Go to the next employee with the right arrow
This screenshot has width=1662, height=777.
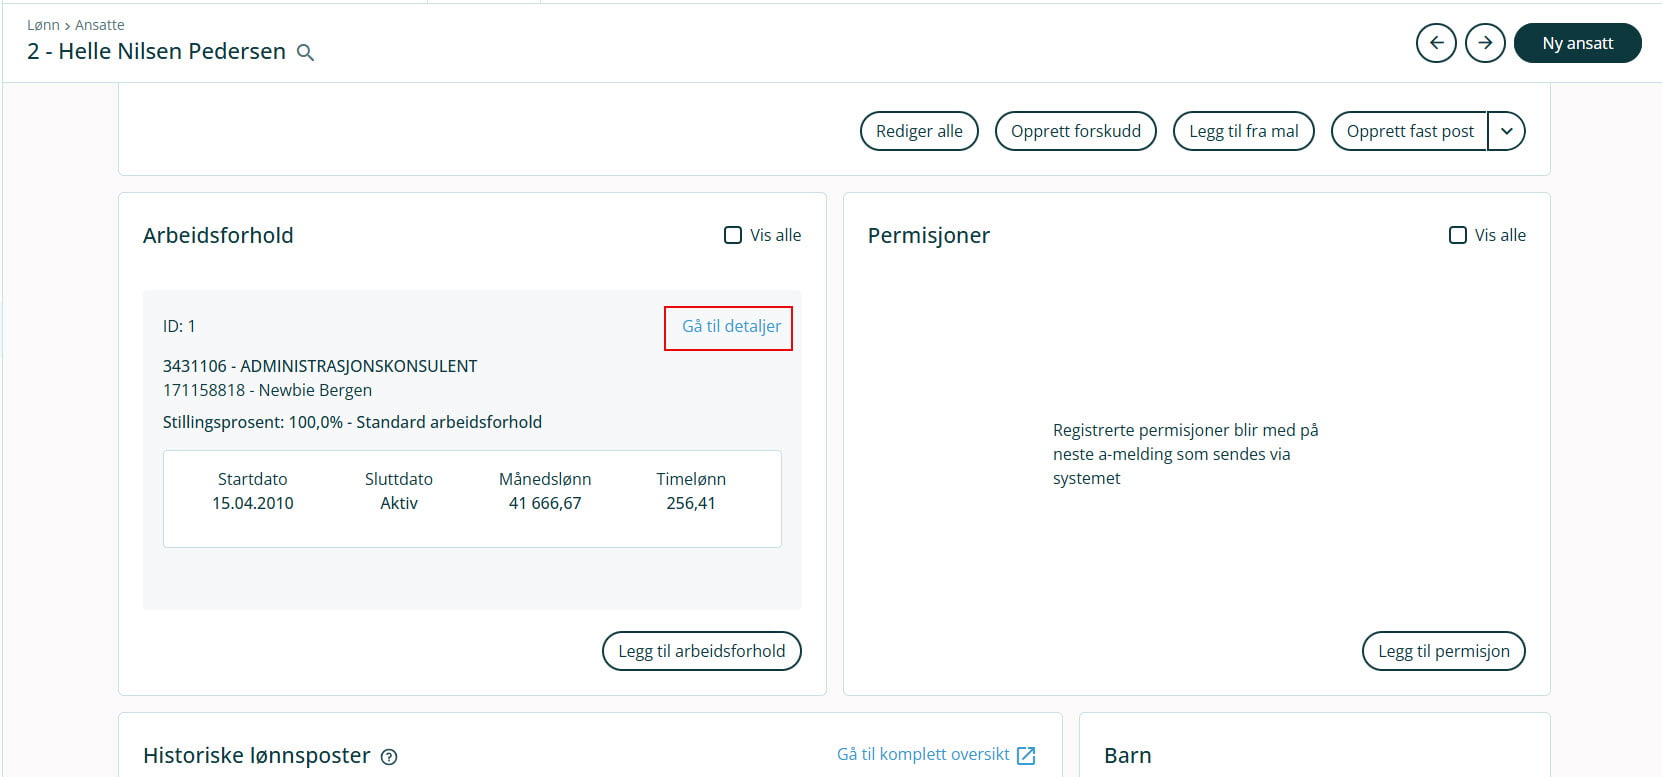coord(1485,43)
